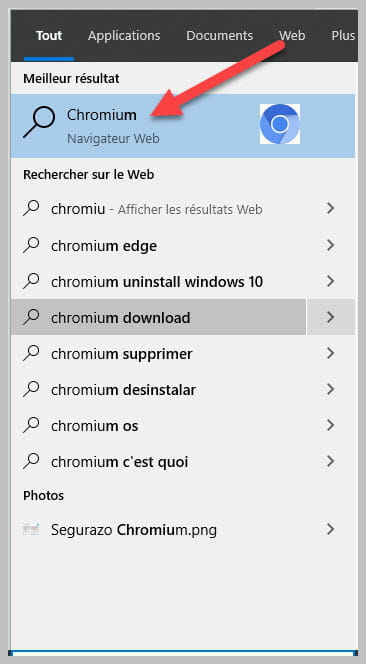
Task: Expand the chromium uninstall windows 10 chevron
Action: tap(331, 281)
